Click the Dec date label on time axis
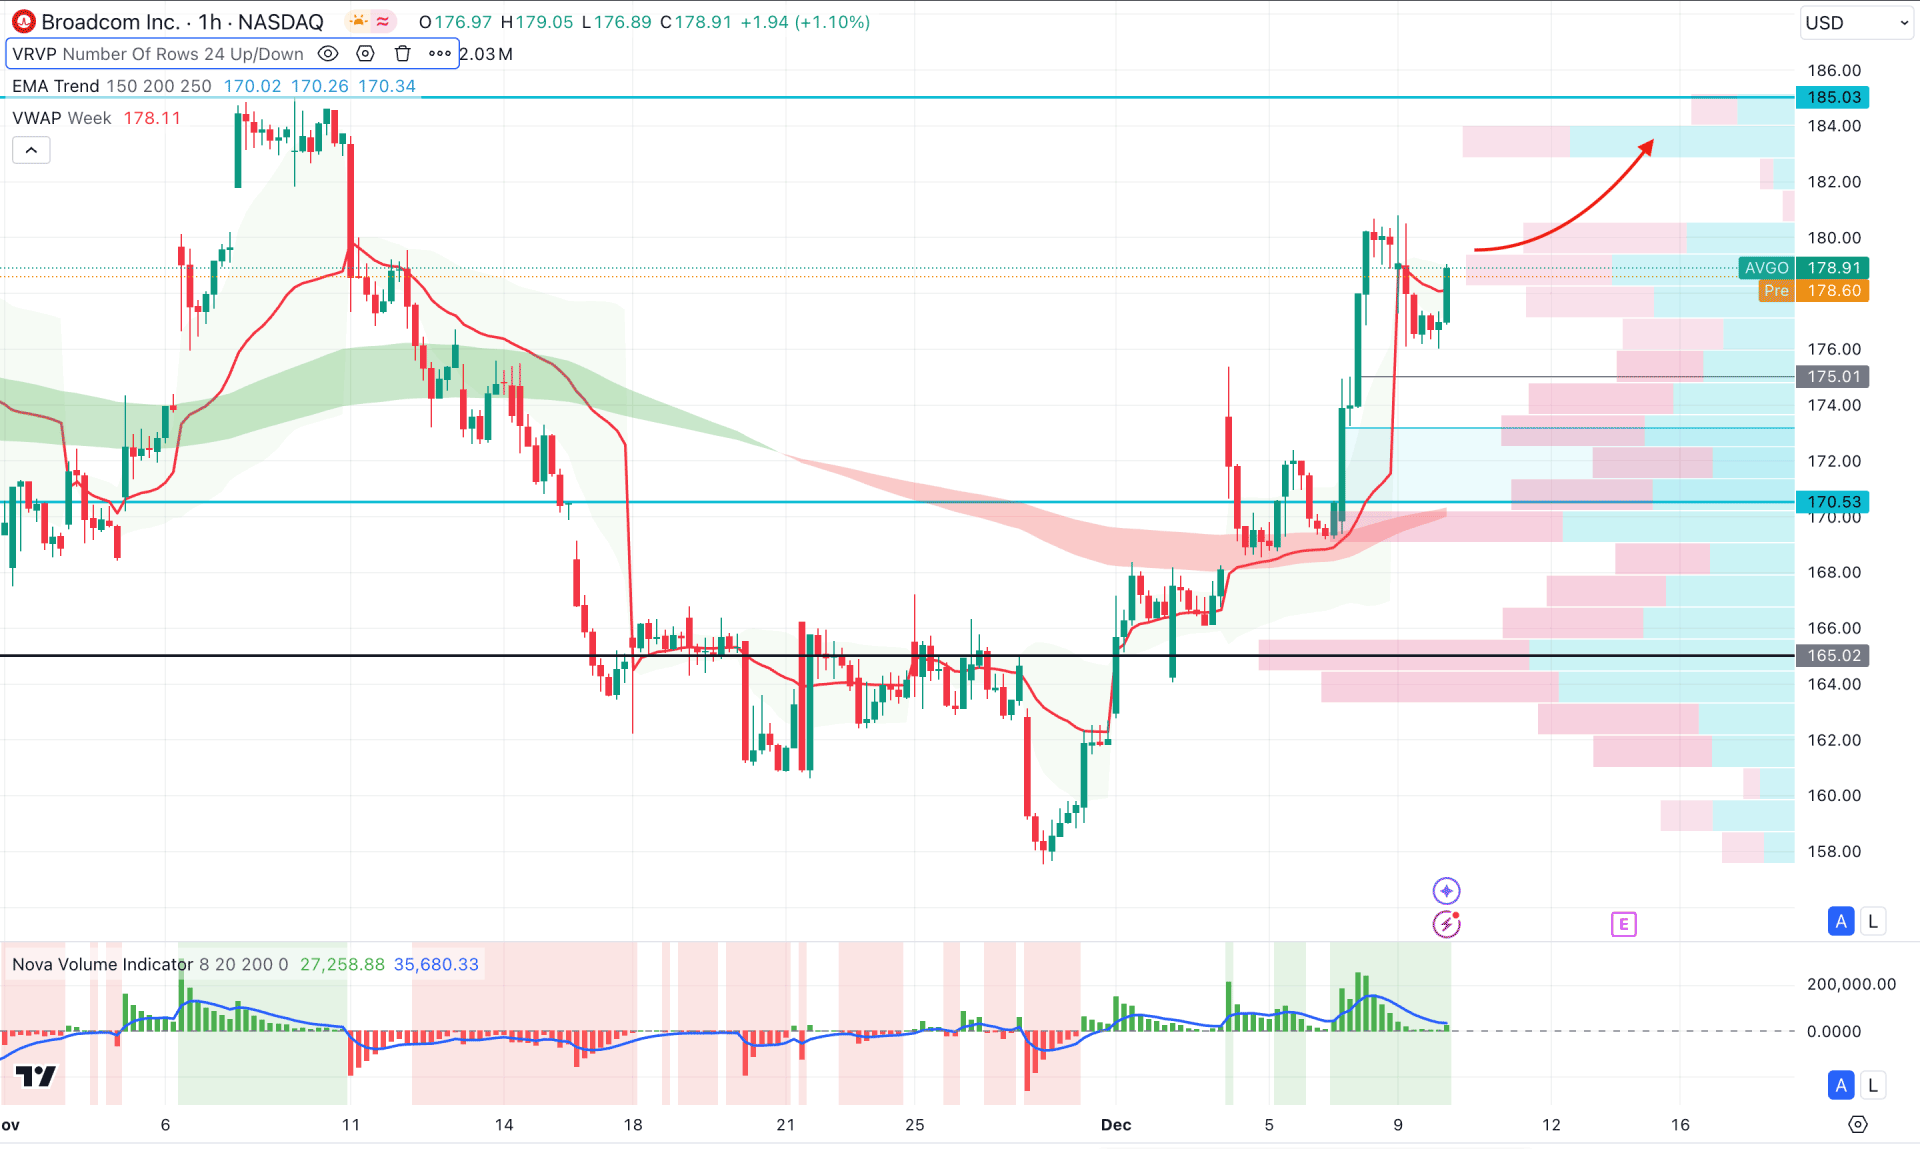Screen dimensions: 1920x1149 pos(1116,1125)
